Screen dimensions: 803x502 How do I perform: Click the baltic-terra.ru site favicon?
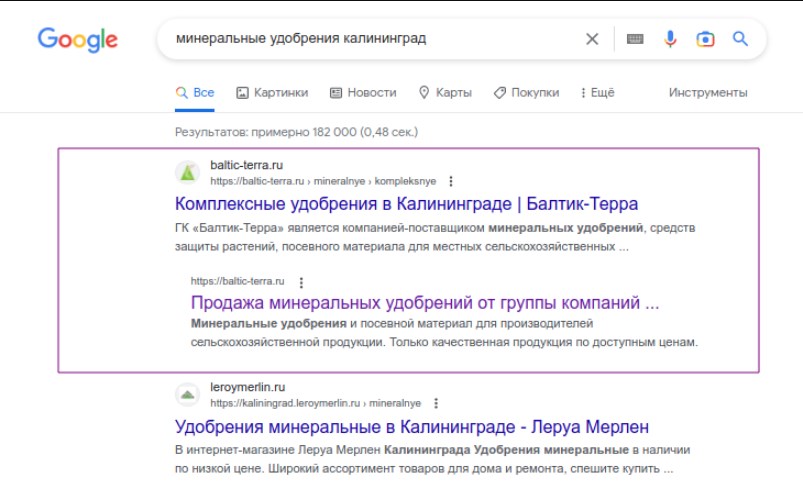187,173
